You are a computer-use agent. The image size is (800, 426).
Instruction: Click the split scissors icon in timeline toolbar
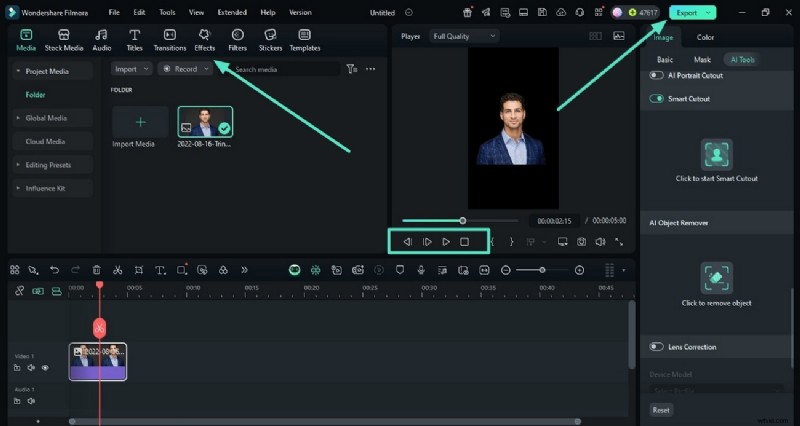(x=117, y=270)
